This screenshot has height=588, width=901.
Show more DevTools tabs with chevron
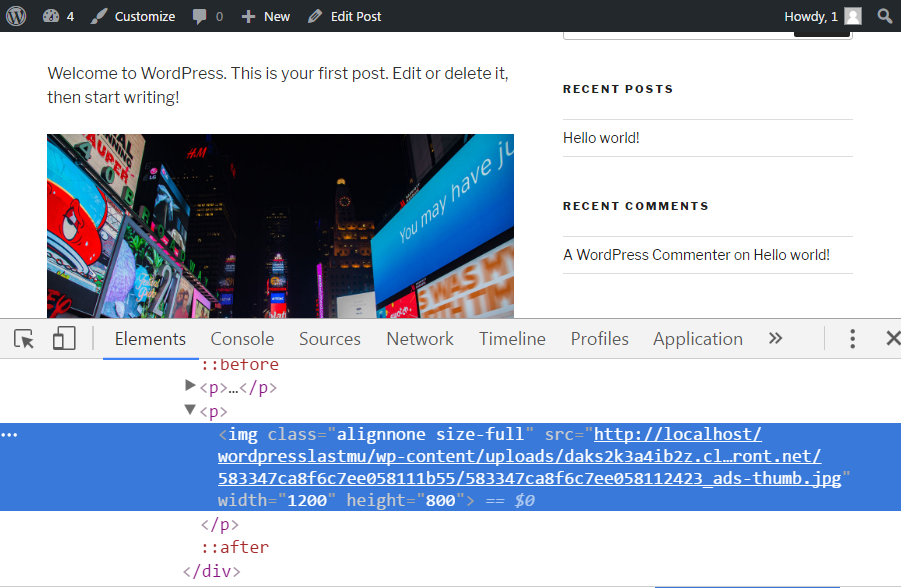[775, 339]
